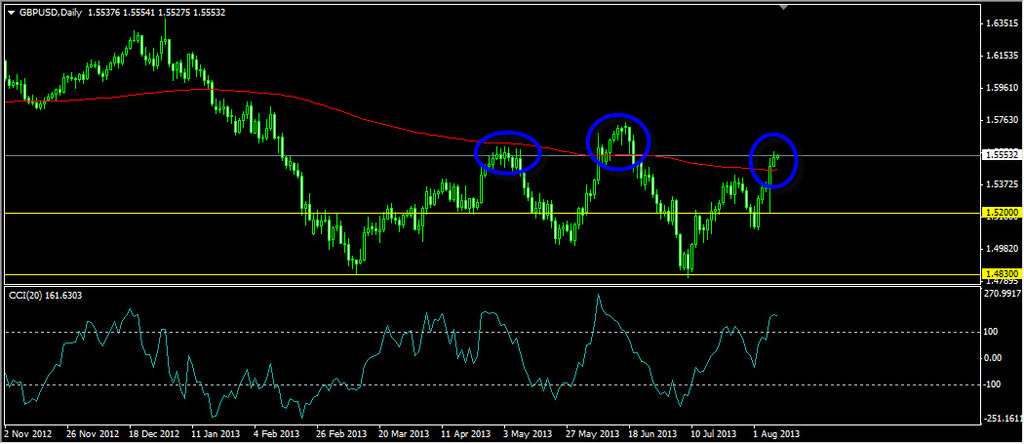Click the 1 Aug 2013 date label
1024x444 pixels.
pyautogui.click(x=775, y=434)
